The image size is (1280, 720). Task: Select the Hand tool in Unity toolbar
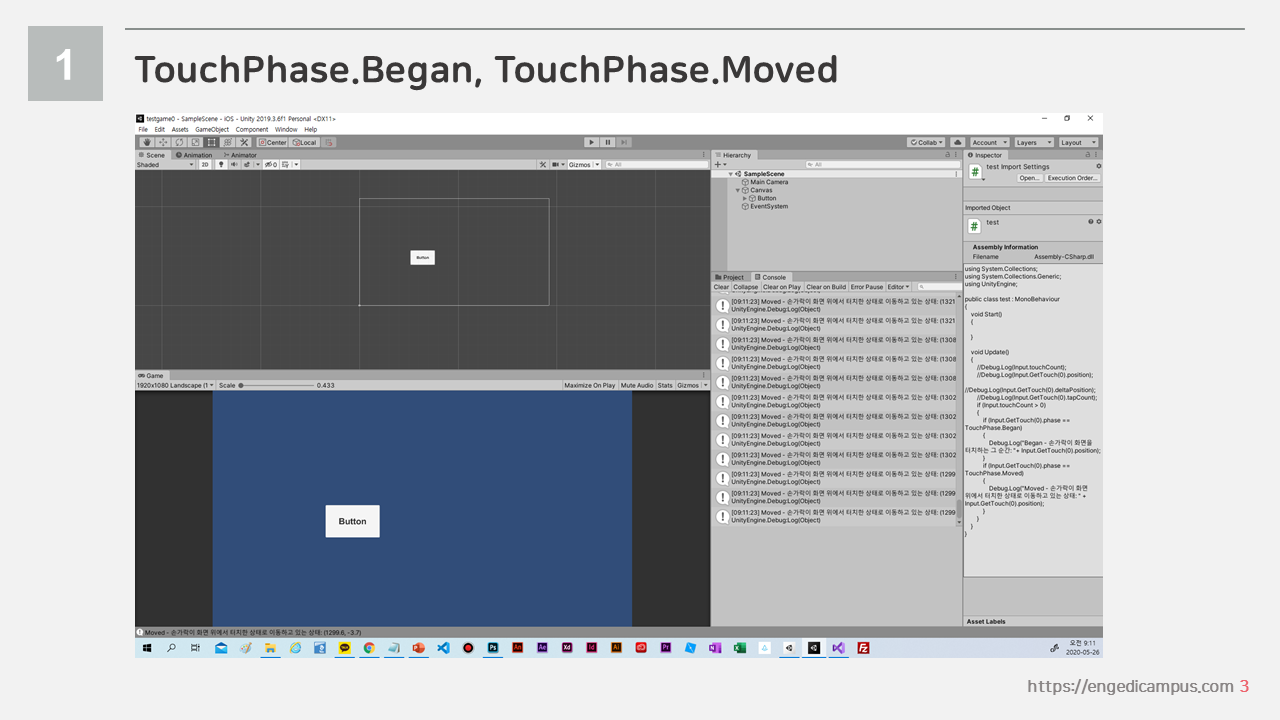coord(147,143)
